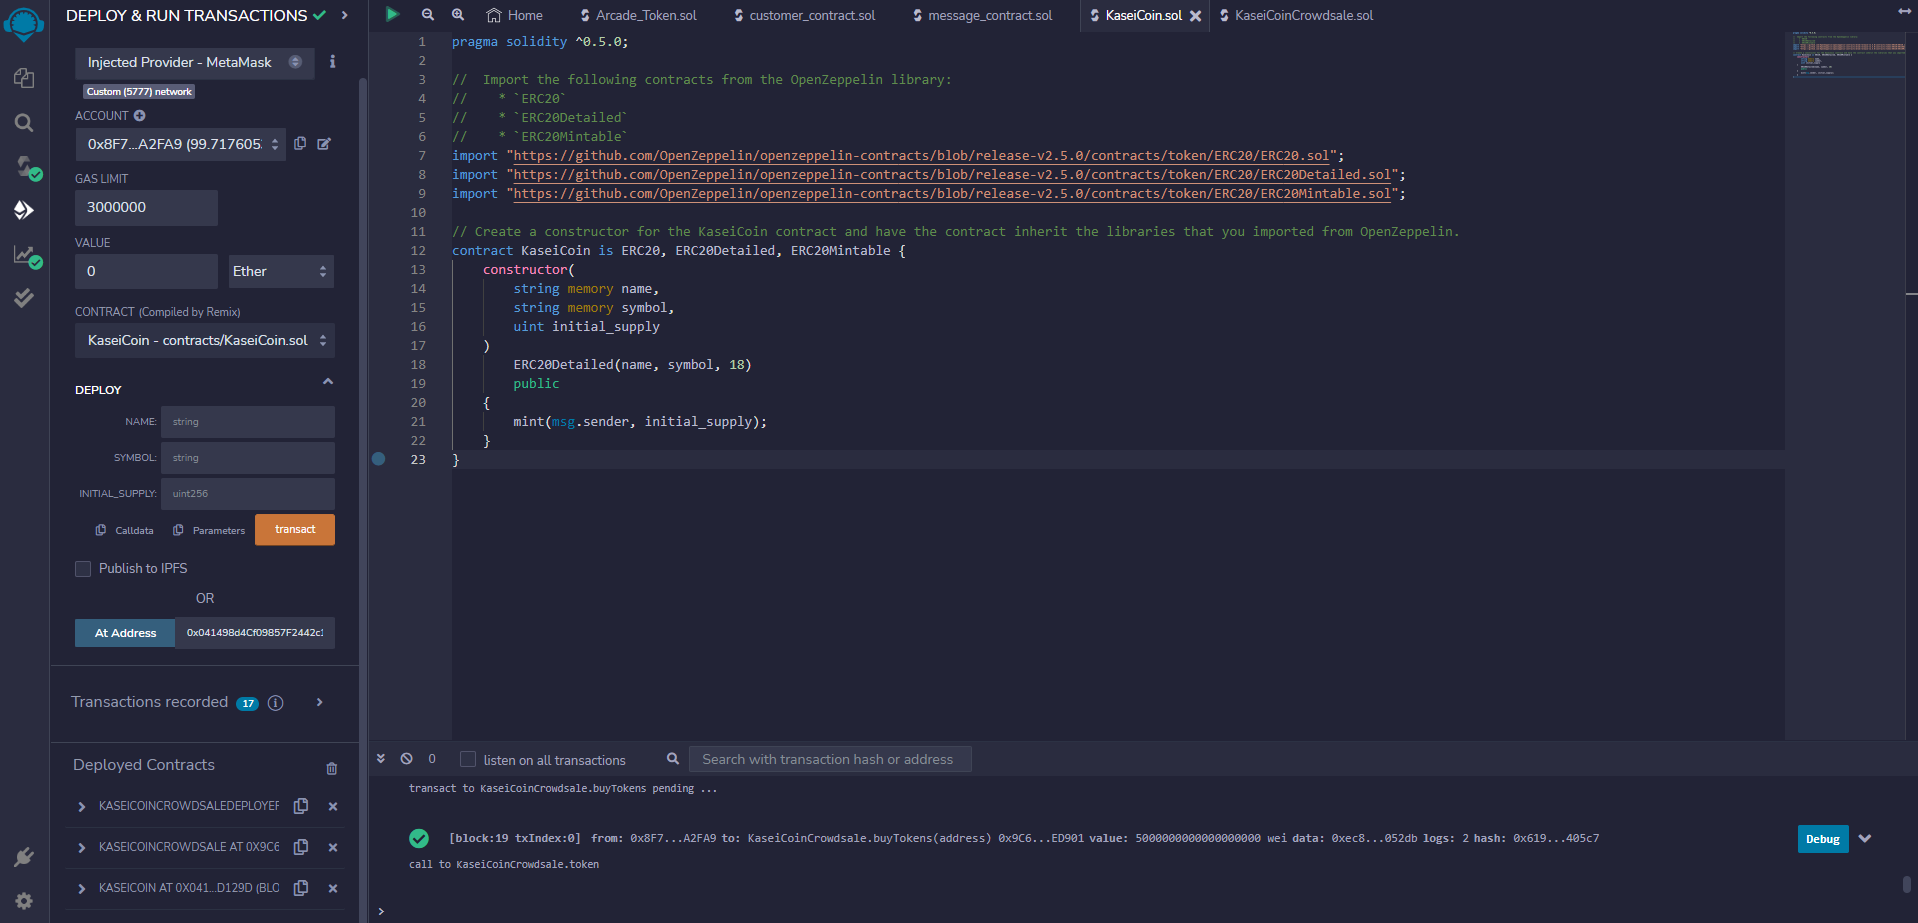1918x923 pixels.
Task: Switch to the KaseiCoinCrowdsale.sol tab
Action: 1296,15
